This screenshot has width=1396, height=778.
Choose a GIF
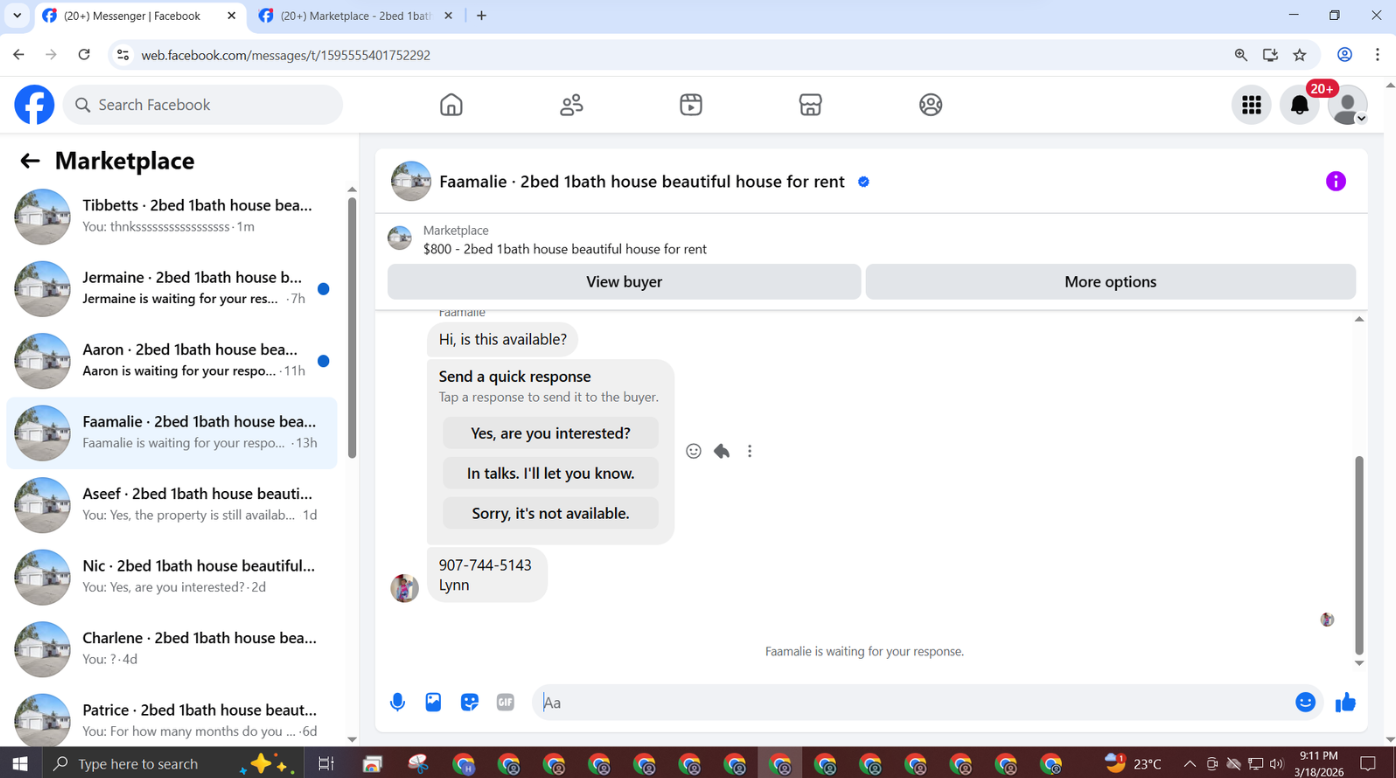(505, 702)
